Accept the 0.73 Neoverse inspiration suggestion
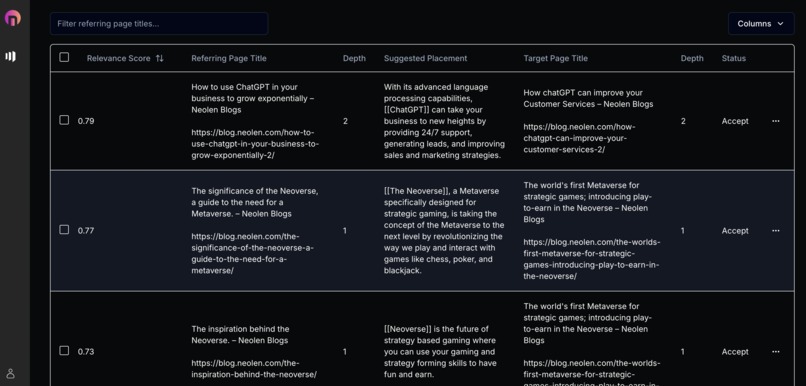The width and height of the screenshot is (806, 386). coord(735,352)
